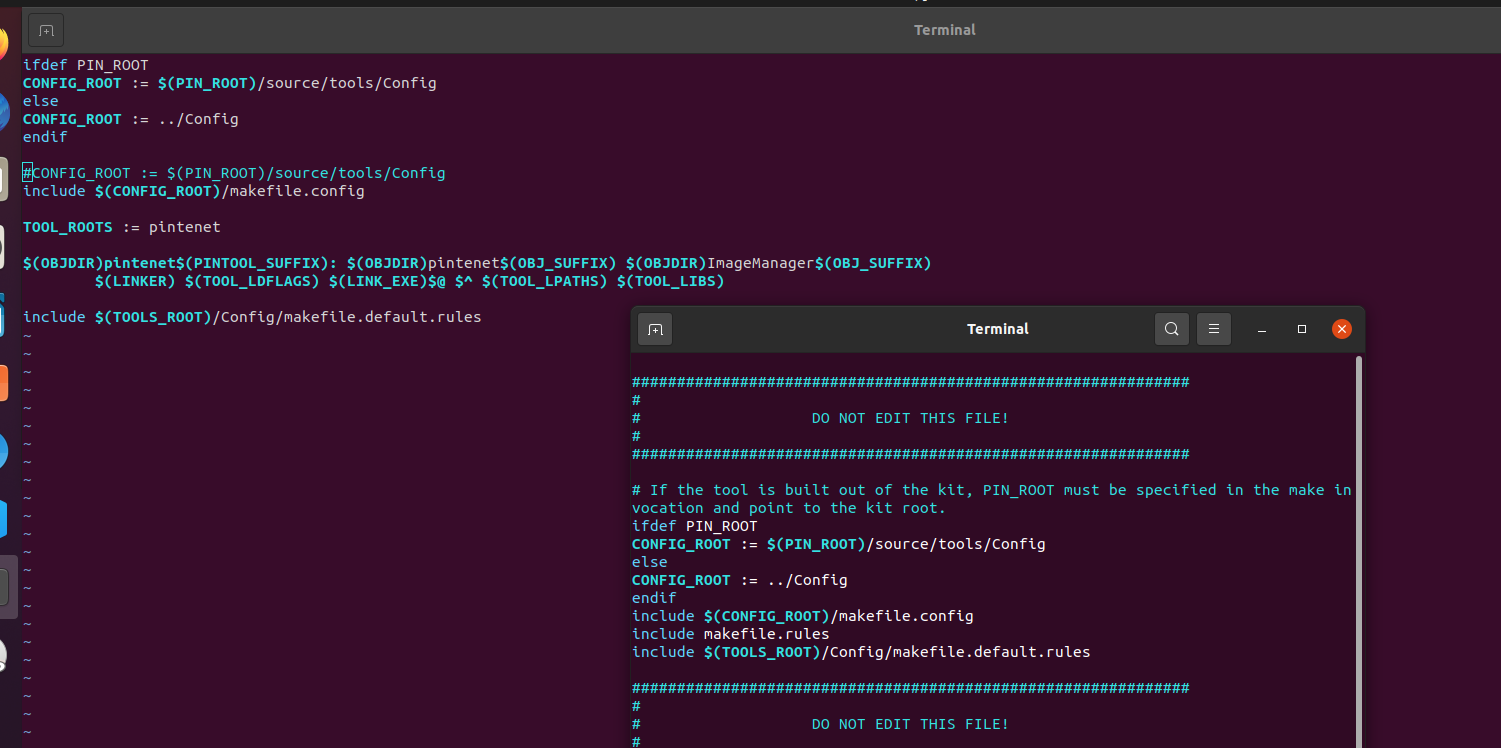The height and width of the screenshot is (748, 1501).
Task: Click the 'ifdef PIN_ROOT' line in the background terminal
Action: (x=86, y=65)
